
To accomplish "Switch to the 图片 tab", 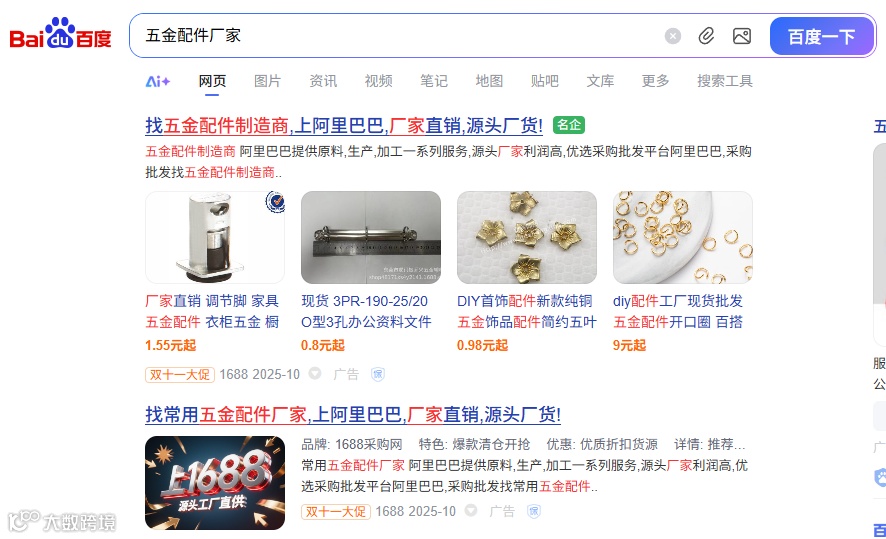I will 267,81.
